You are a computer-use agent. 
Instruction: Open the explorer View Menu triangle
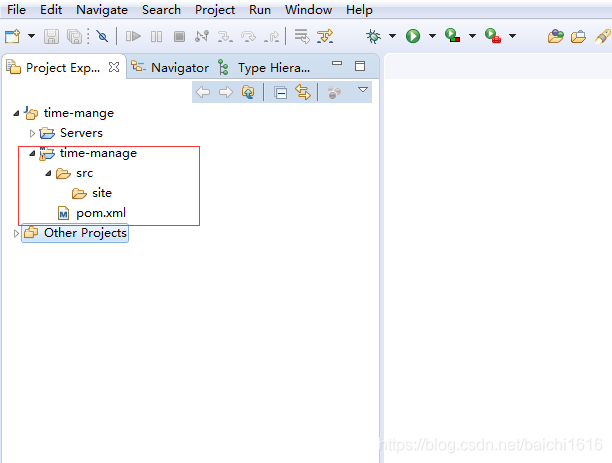coord(363,90)
